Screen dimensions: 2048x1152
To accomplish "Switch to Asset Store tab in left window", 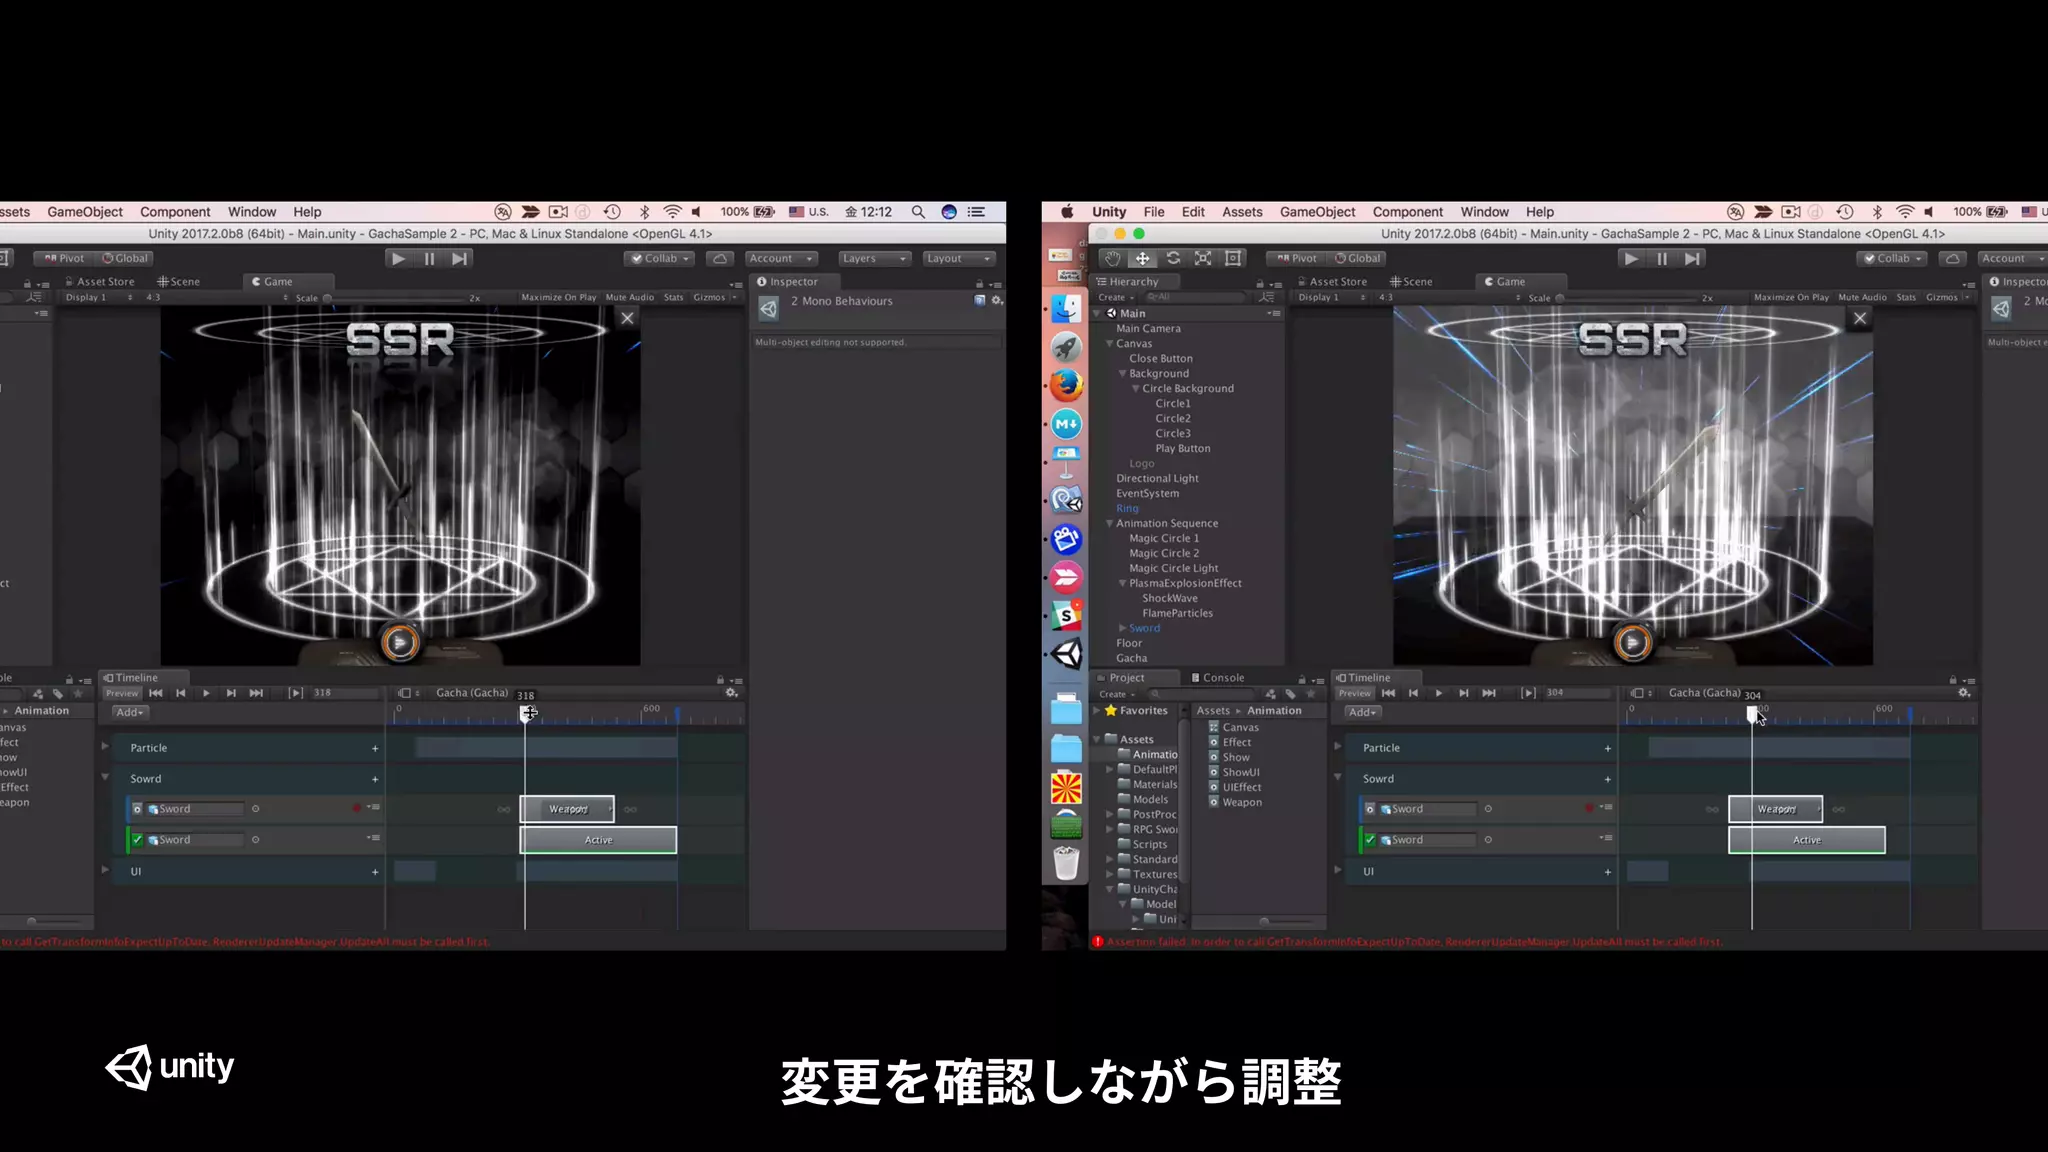I will 99,282.
